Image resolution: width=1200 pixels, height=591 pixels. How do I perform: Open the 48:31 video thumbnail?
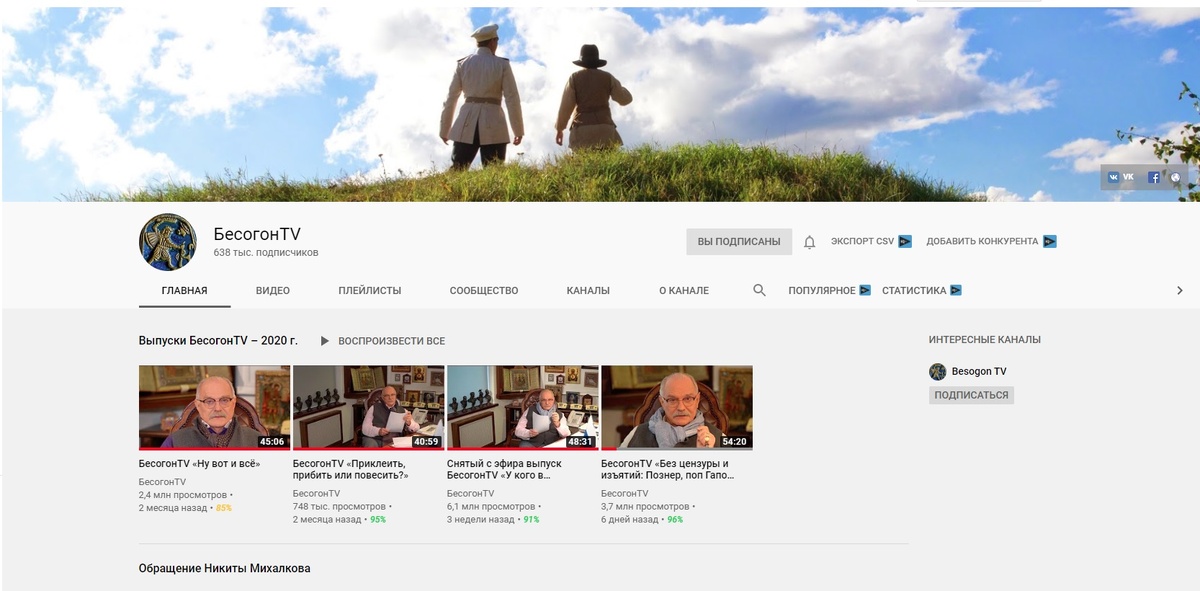(522, 407)
